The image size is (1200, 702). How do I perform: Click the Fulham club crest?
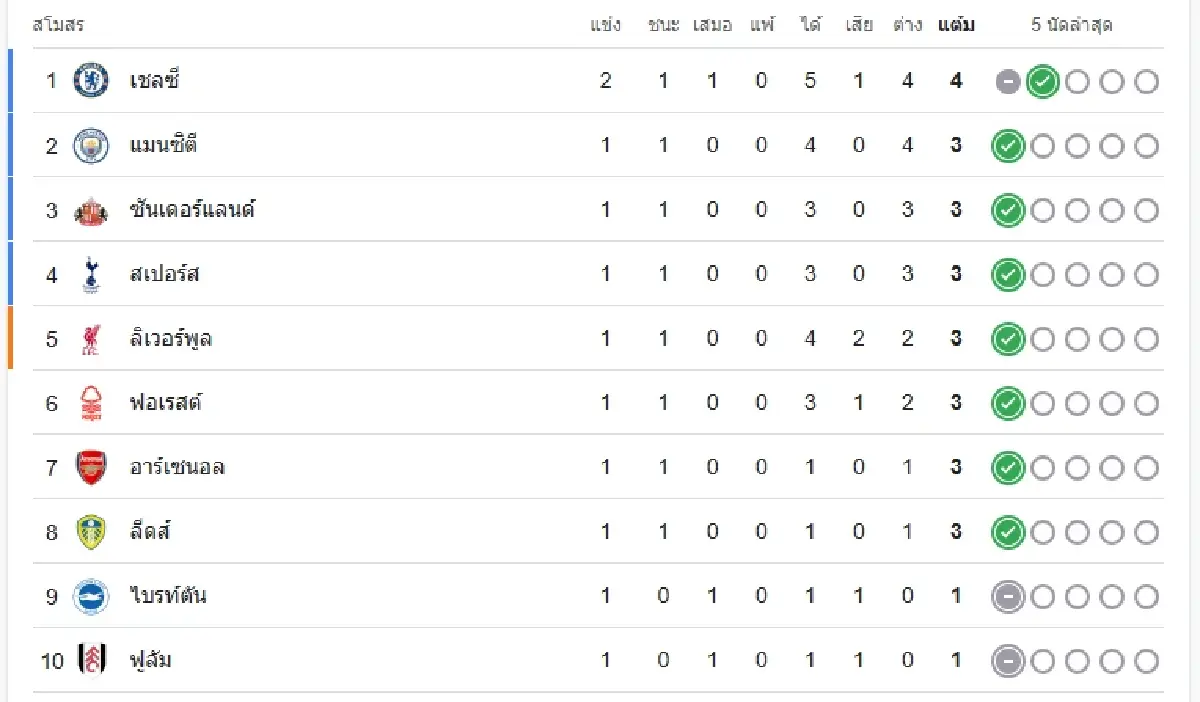91,661
